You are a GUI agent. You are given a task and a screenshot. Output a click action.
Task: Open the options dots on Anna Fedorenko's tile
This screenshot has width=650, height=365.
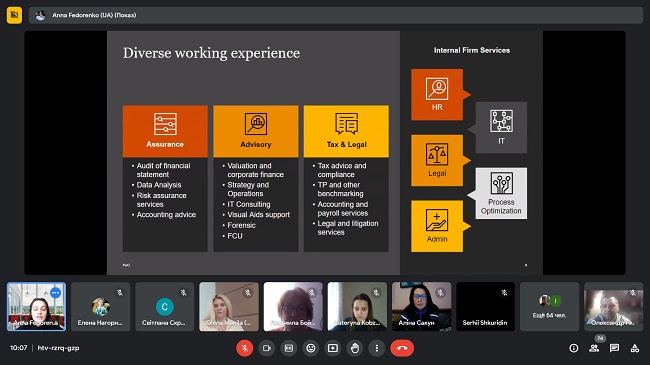(x=55, y=293)
